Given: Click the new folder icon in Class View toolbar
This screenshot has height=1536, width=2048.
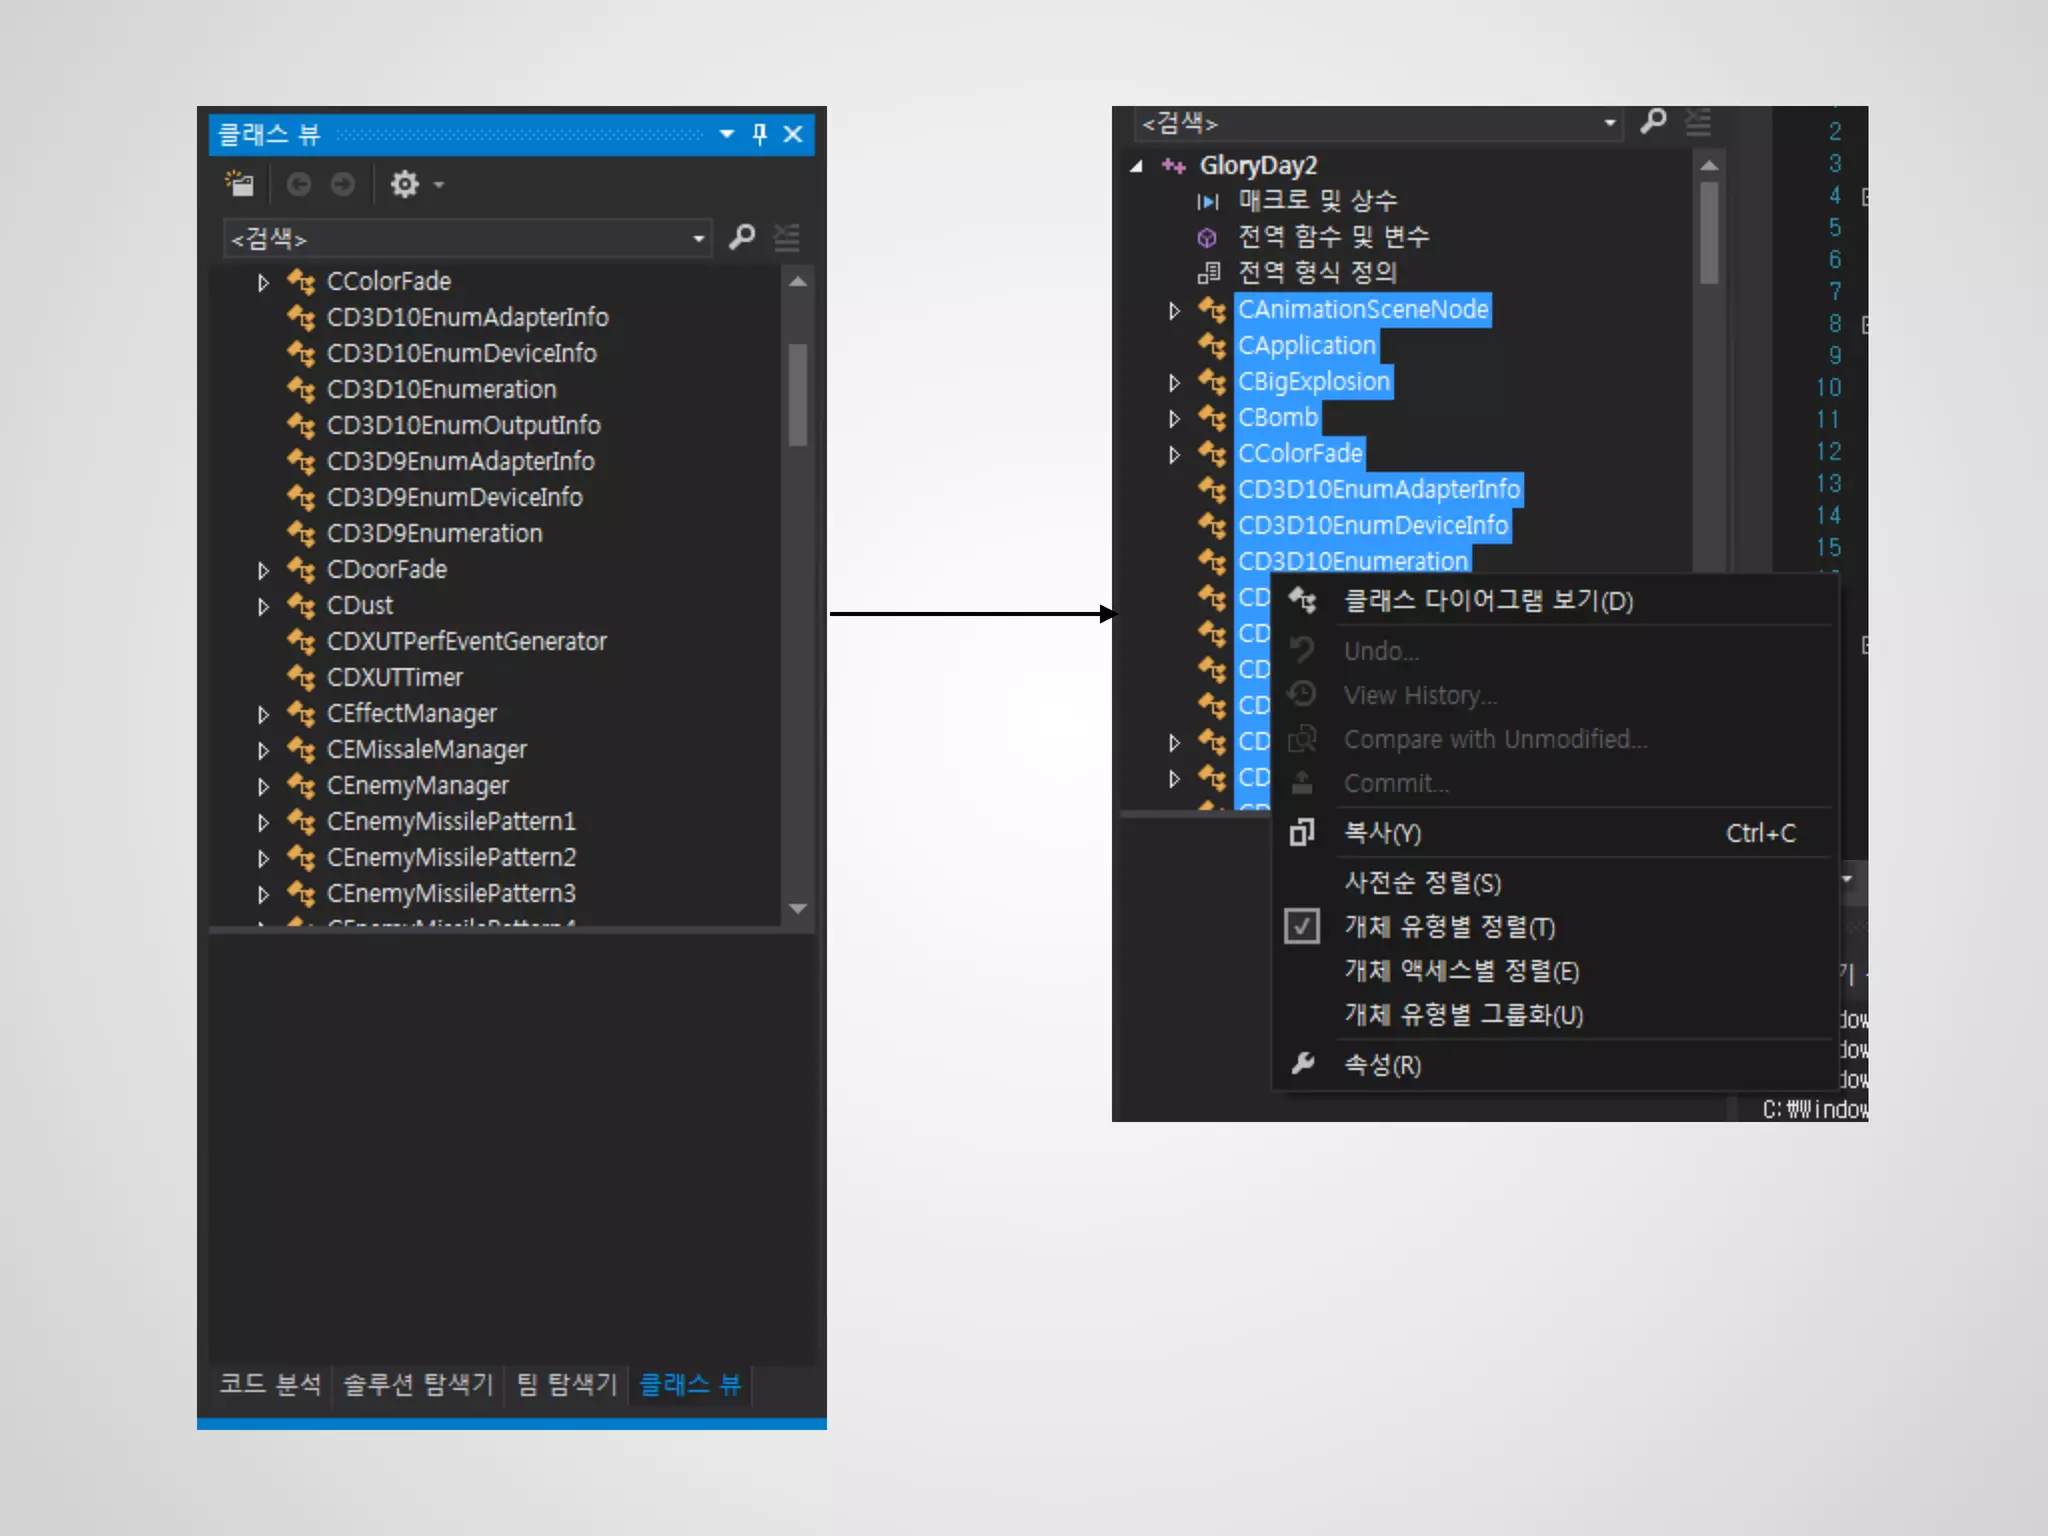Looking at the screenshot, I should [240, 184].
